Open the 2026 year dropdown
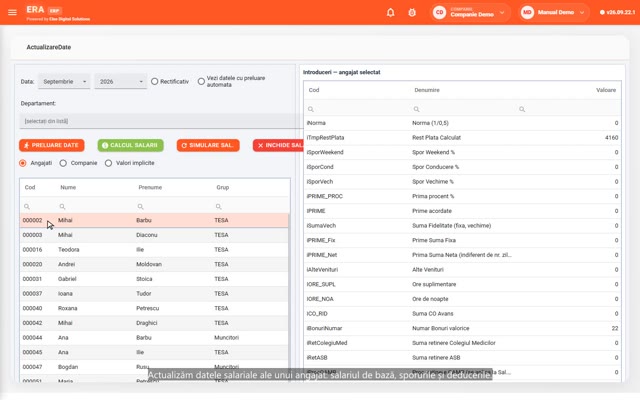 pos(120,81)
